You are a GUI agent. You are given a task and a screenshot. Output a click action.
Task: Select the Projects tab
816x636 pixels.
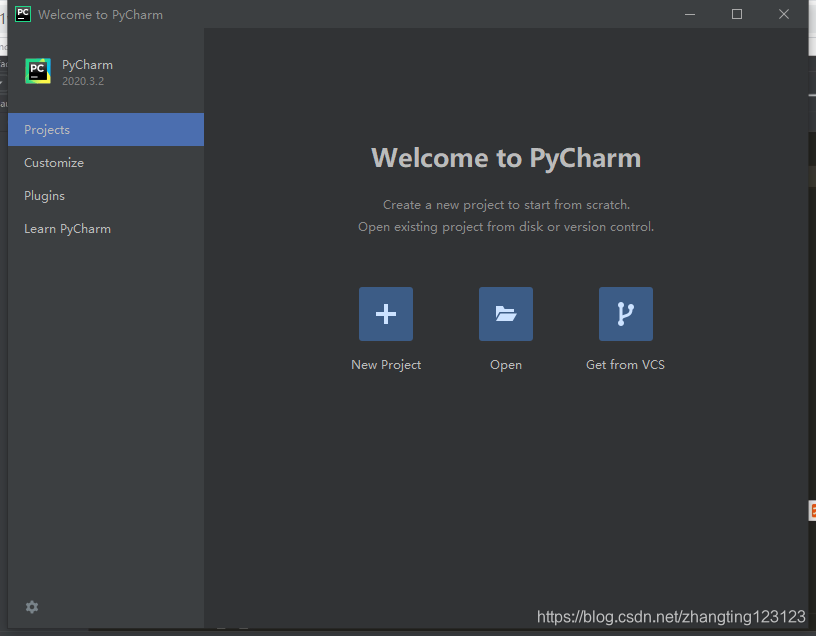coord(106,130)
